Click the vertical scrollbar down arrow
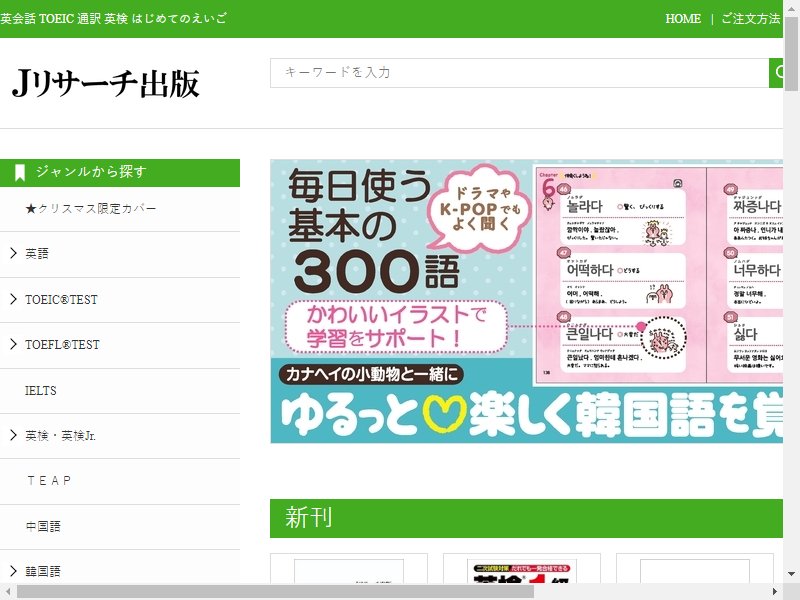The height and width of the screenshot is (600, 800). 791,574
